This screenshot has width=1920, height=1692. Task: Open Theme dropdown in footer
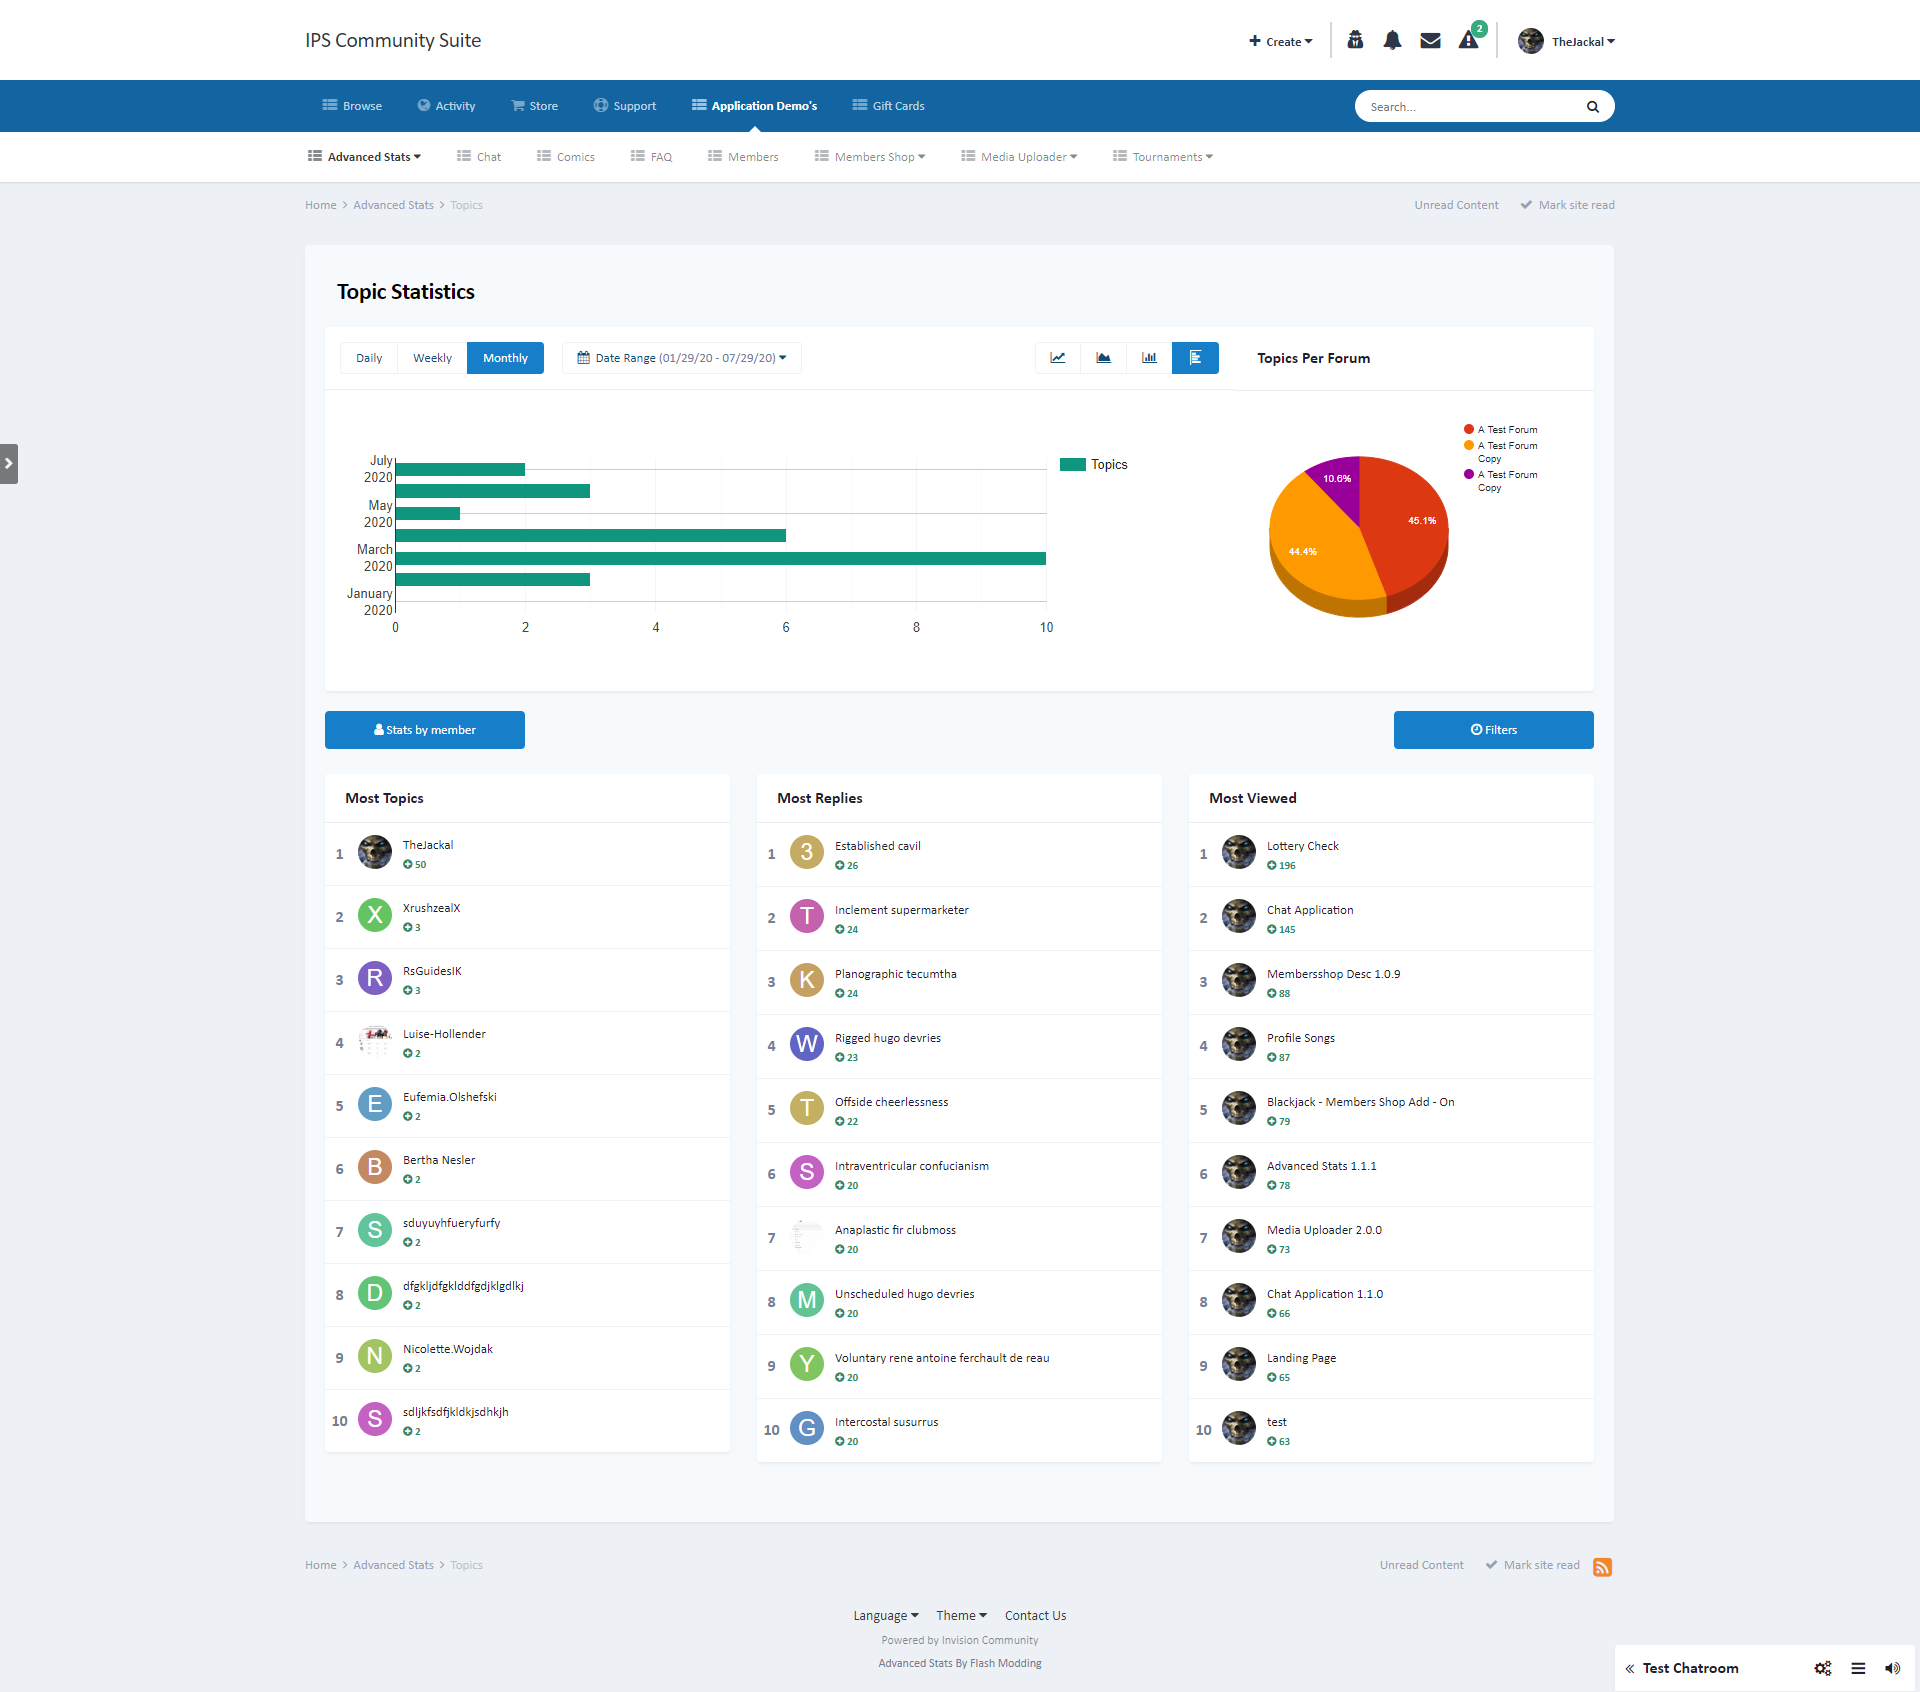click(961, 1616)
